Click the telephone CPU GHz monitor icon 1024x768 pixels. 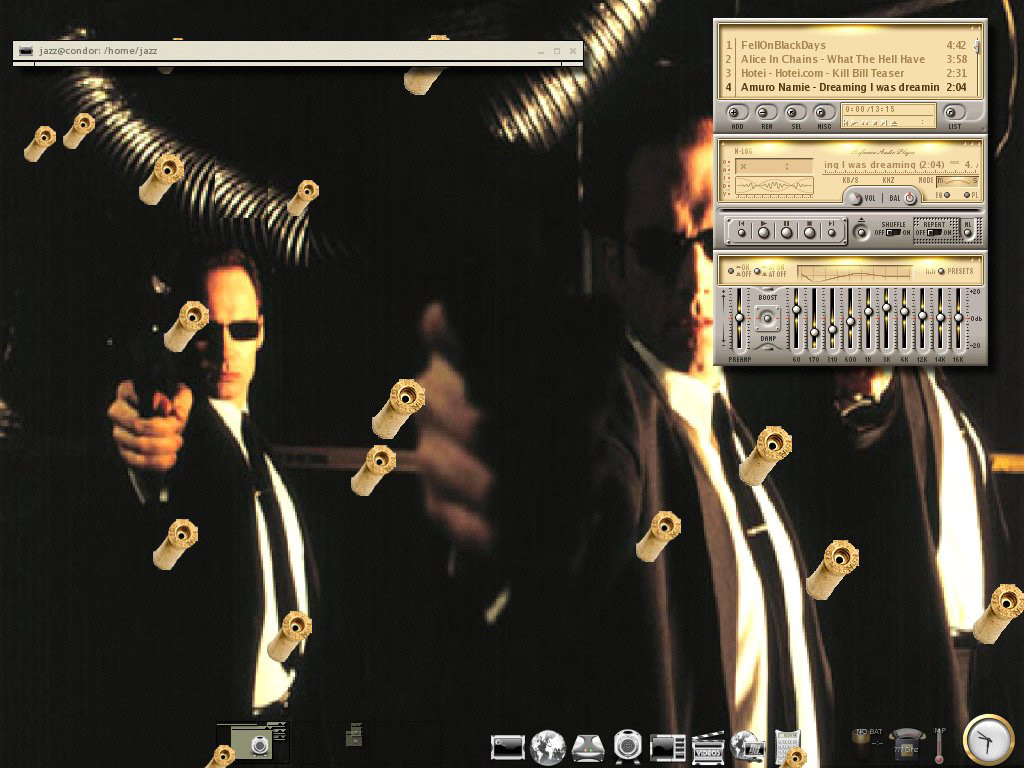pos(906,743)
